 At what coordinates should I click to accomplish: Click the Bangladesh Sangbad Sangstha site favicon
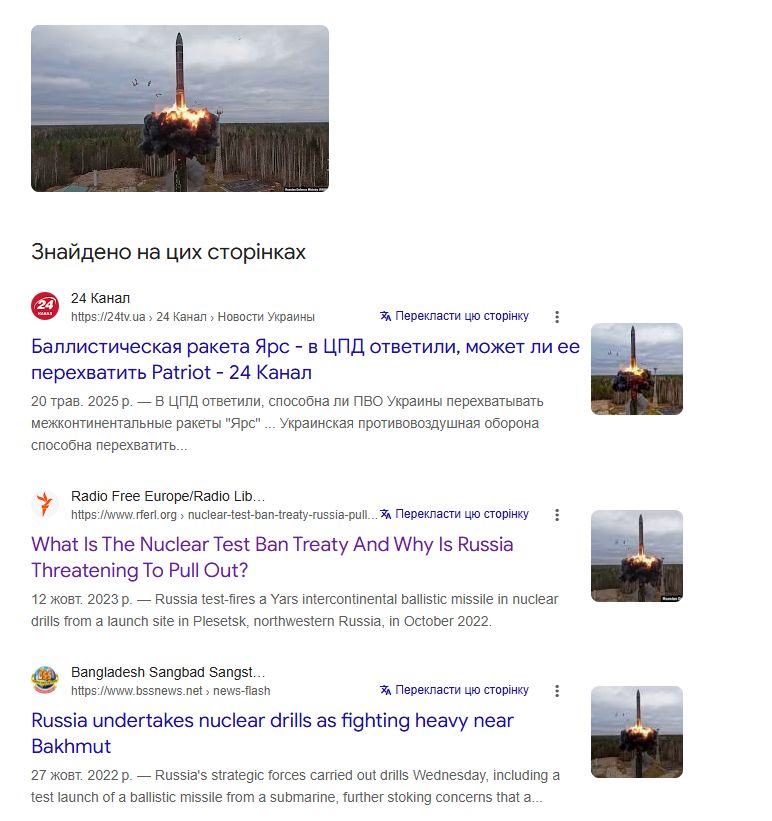click(45, 680)
